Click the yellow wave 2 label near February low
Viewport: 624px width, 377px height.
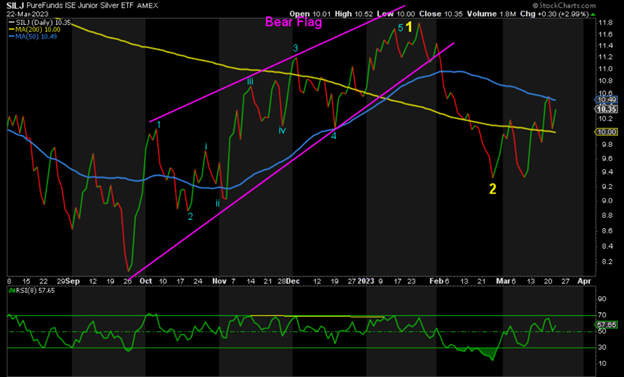point(493,189)
